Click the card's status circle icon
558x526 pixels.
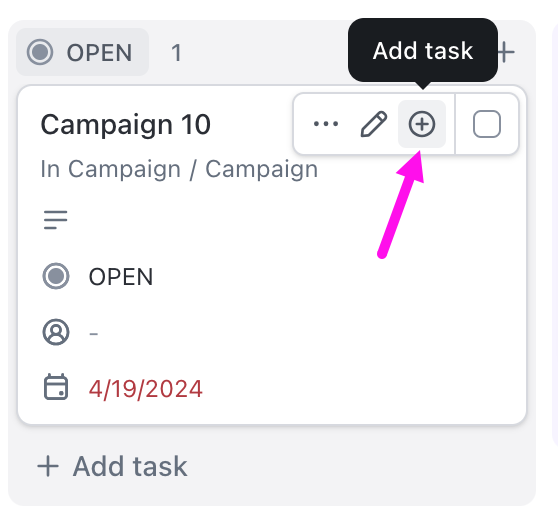[x=56, y=276]
